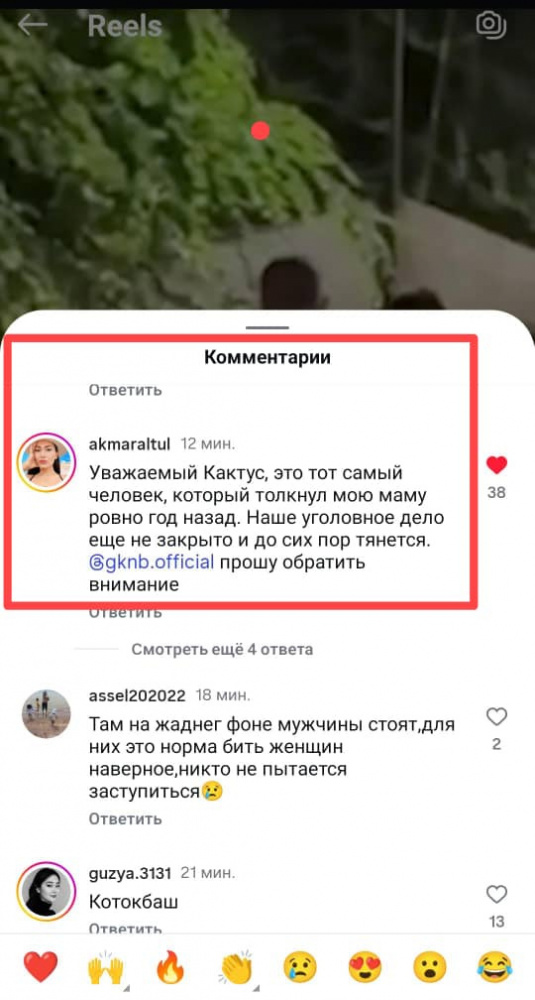This screenshot has width=535, height=1000.
Task: Insert the laughing tears emoji
Action: point(495,967)
